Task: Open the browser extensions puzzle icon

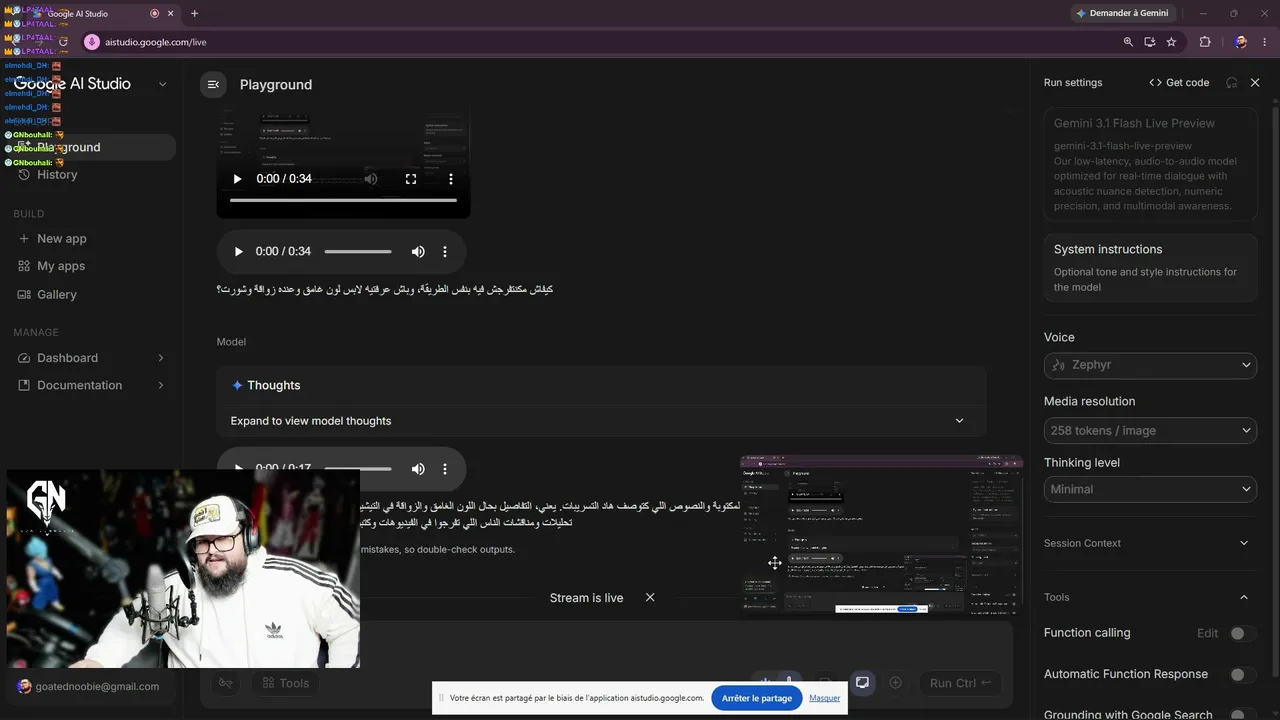Action: pyautogui.click(x=1204, y=42)
